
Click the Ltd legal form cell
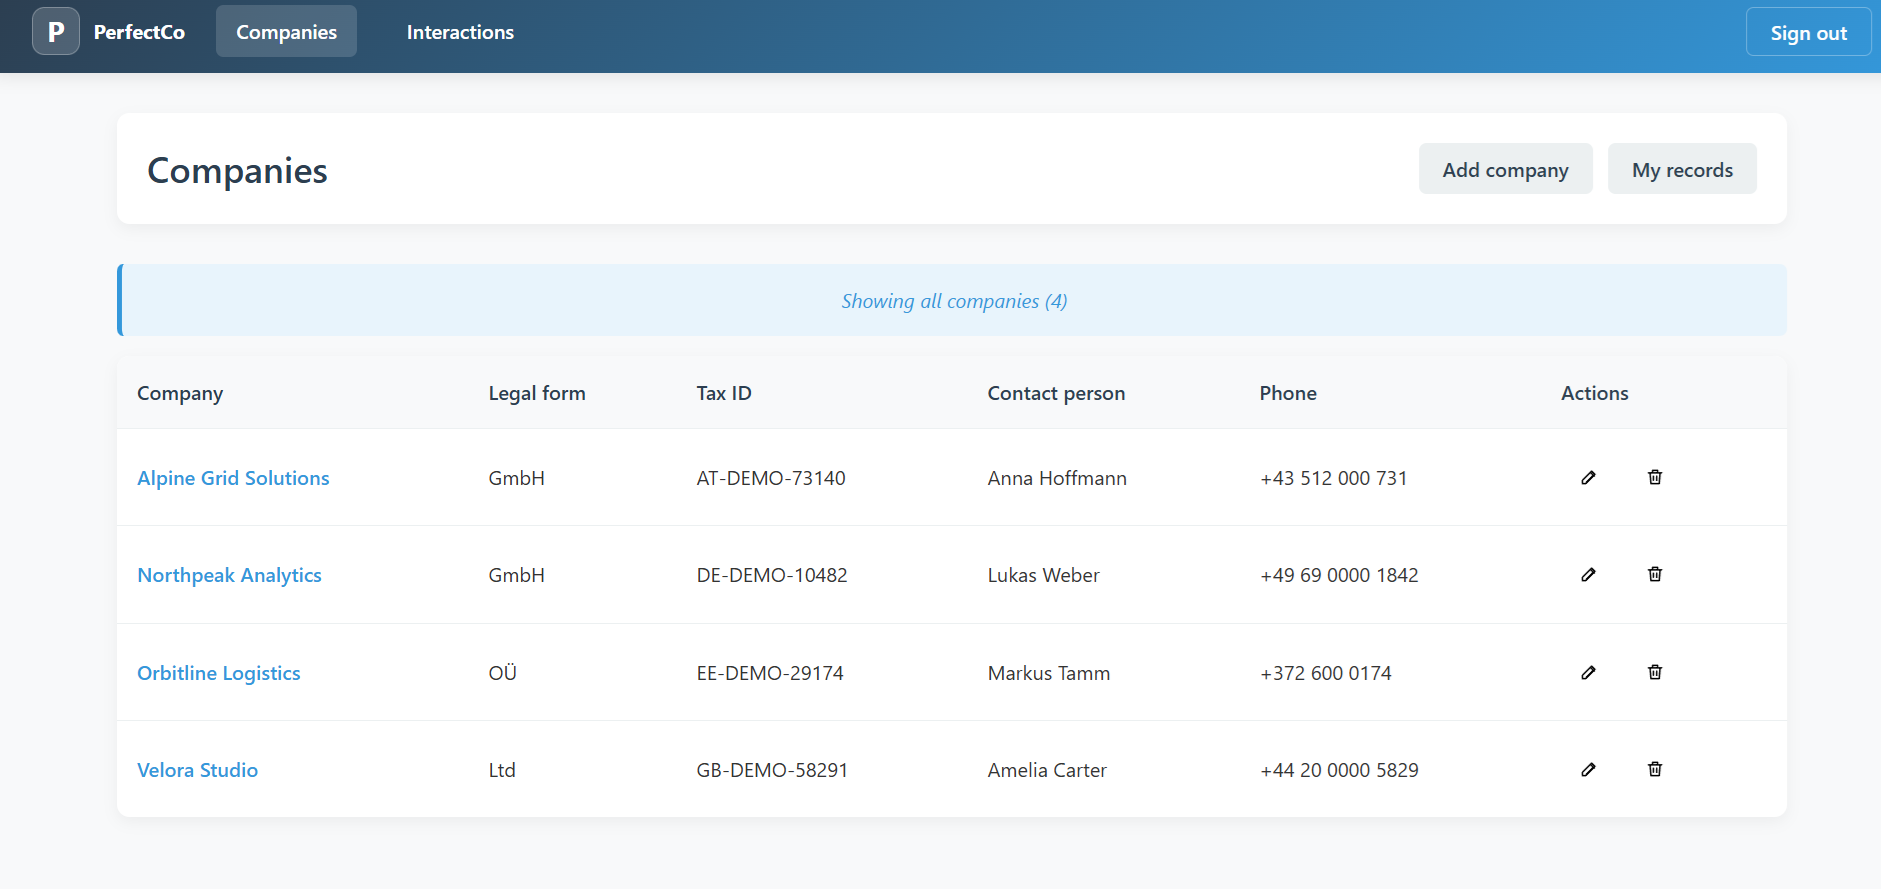(502, 770)
